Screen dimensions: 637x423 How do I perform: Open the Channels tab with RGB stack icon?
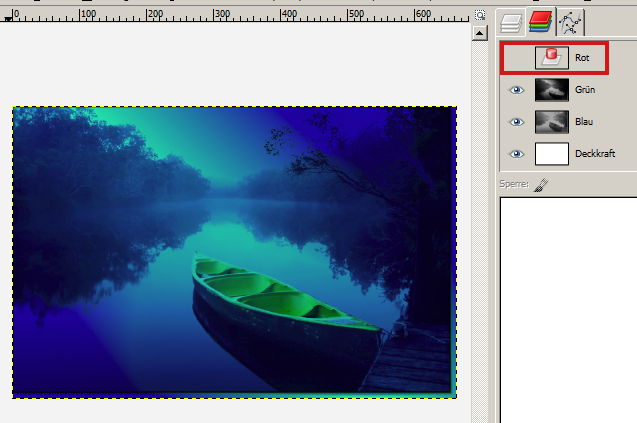coord(541,22)
